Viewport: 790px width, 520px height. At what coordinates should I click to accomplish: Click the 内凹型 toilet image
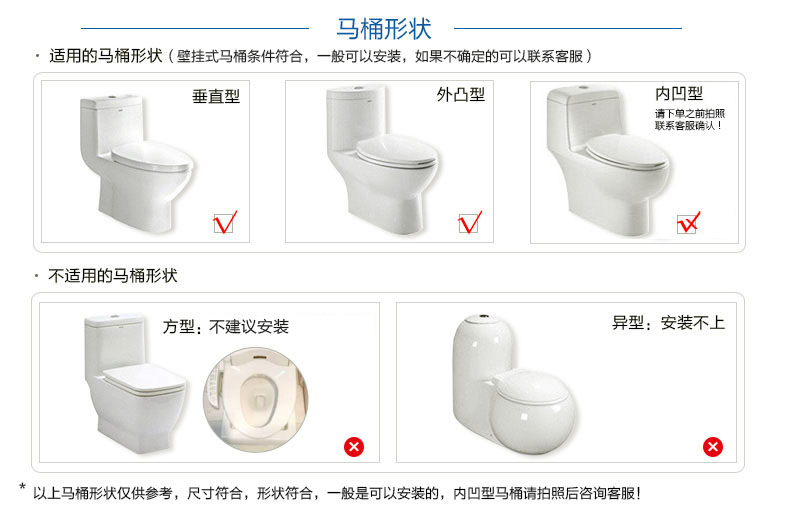(x=609, y=161)
